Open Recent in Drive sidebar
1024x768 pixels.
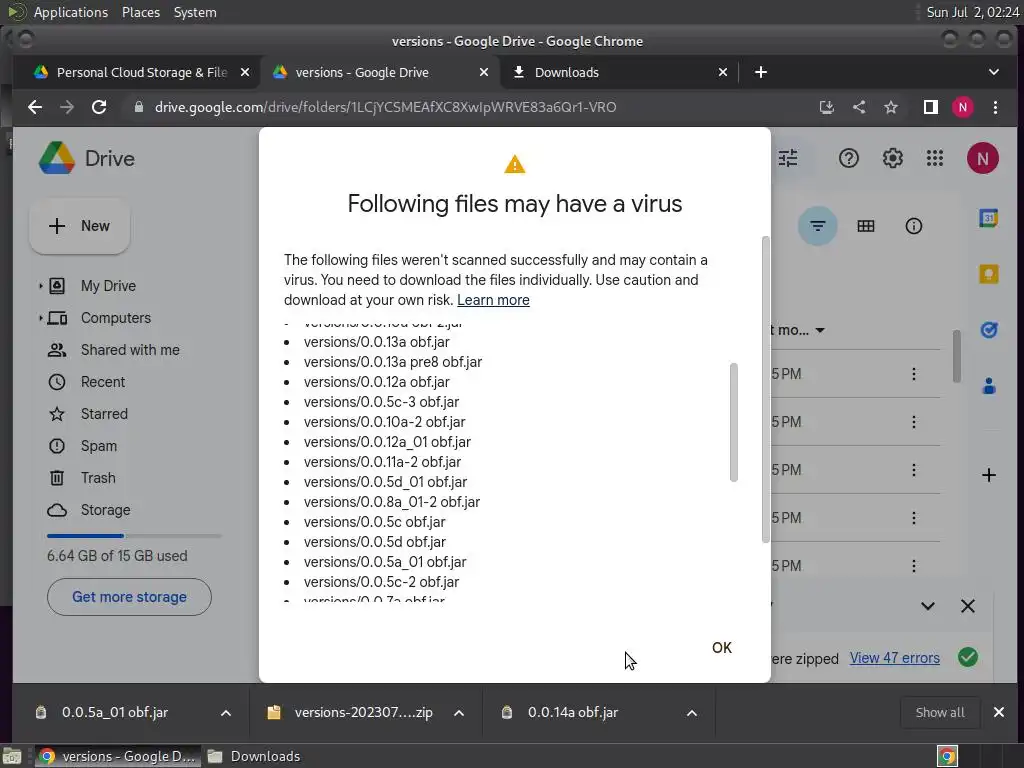click(x=103, y=382)
